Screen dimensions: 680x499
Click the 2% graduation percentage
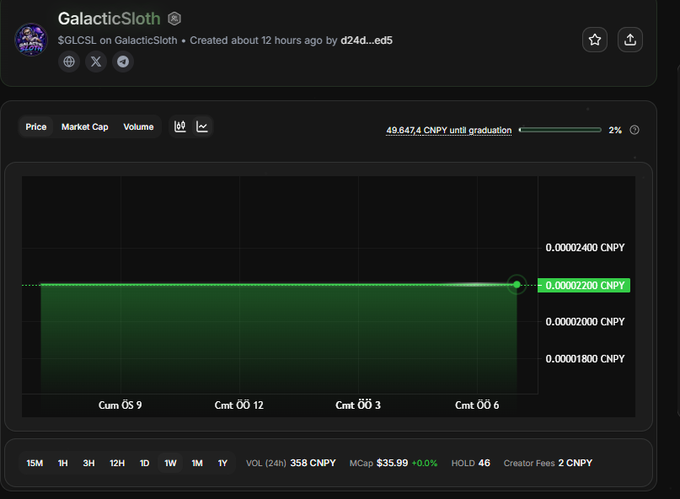click(615, 130)
